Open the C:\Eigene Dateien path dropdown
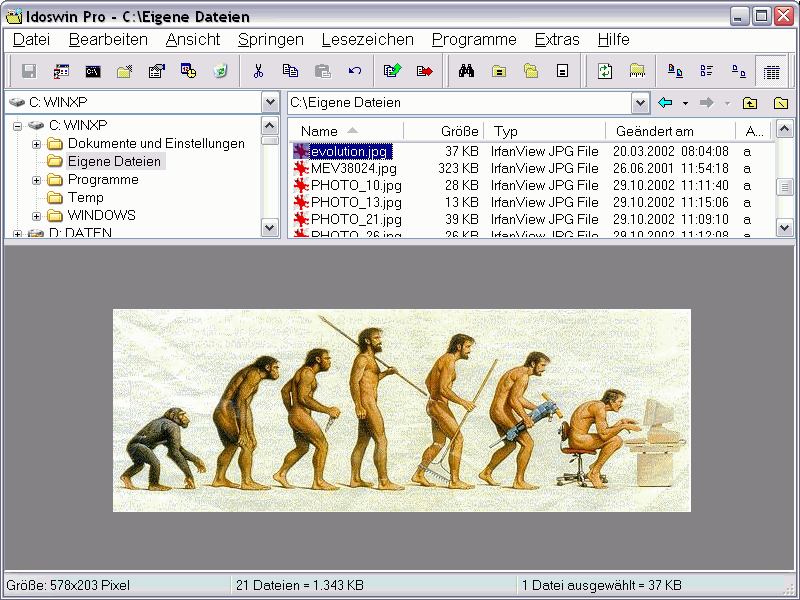800x600 pixels. [640, 103]
